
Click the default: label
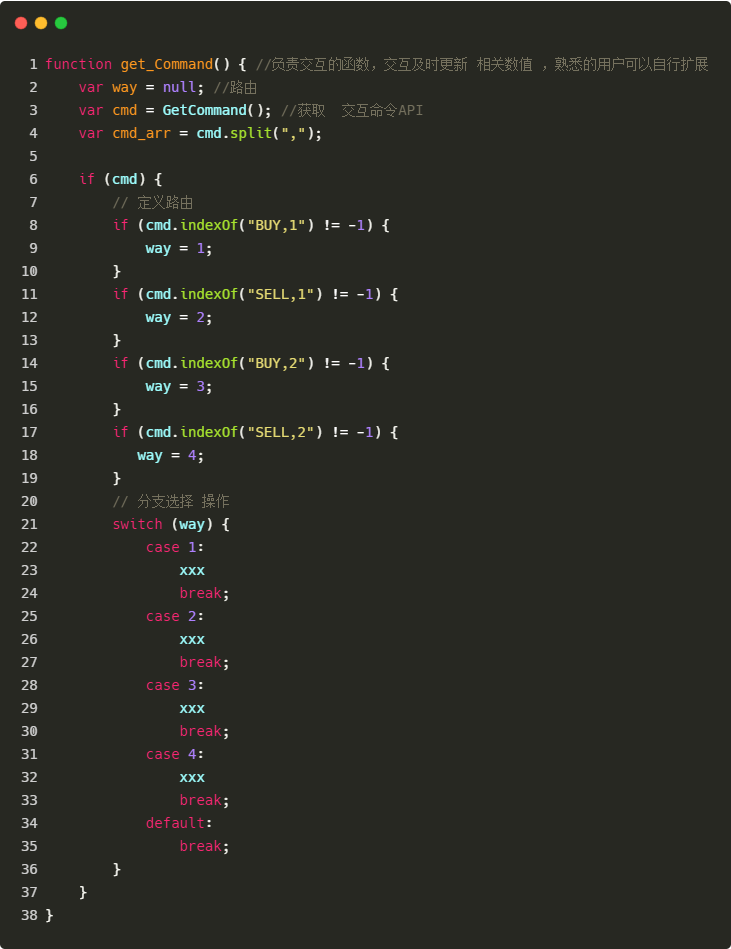pos(179,823)
